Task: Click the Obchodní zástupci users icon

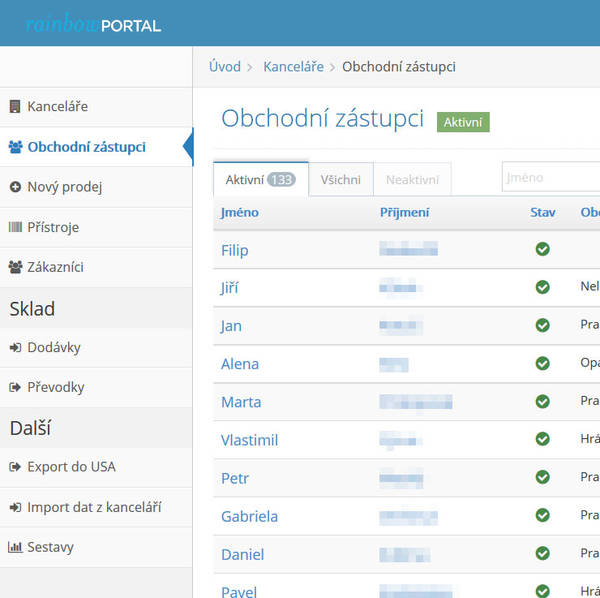Action: pos(15,147)
